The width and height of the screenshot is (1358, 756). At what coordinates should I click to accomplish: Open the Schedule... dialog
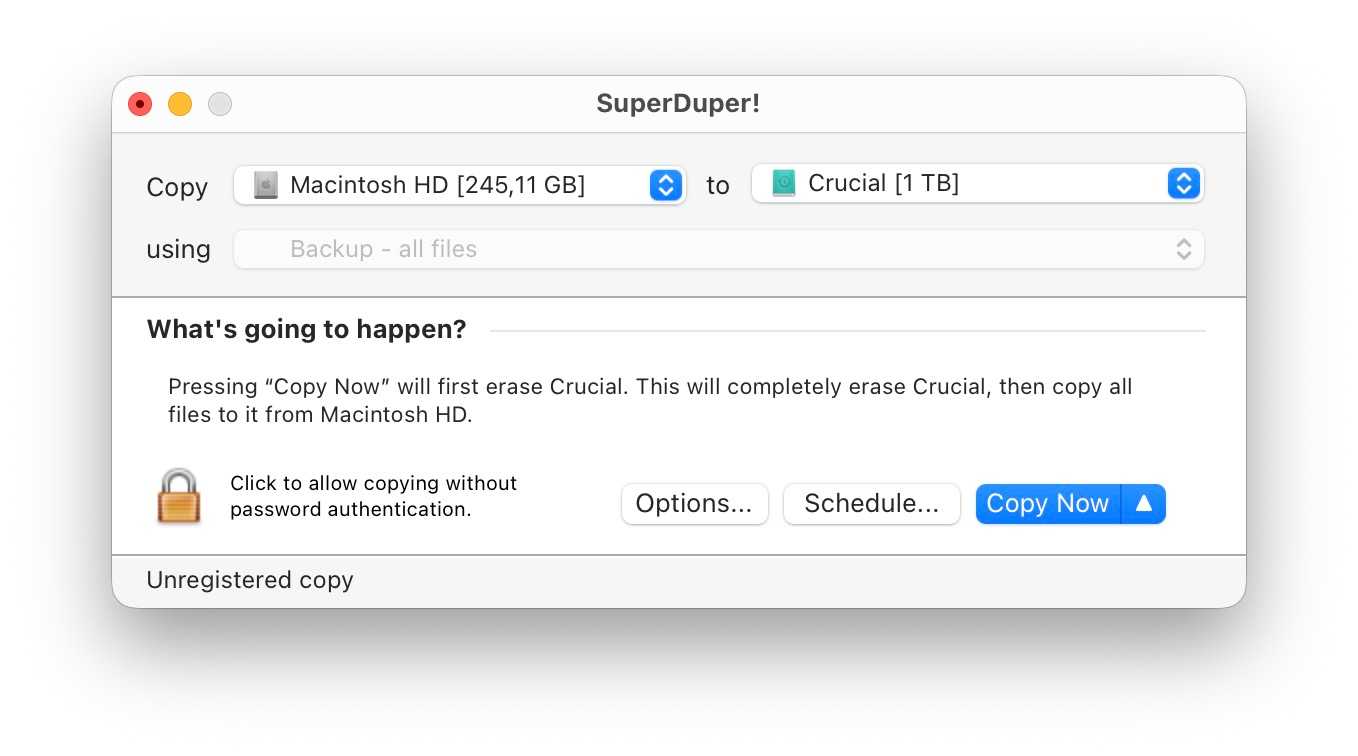click(872, 504)
